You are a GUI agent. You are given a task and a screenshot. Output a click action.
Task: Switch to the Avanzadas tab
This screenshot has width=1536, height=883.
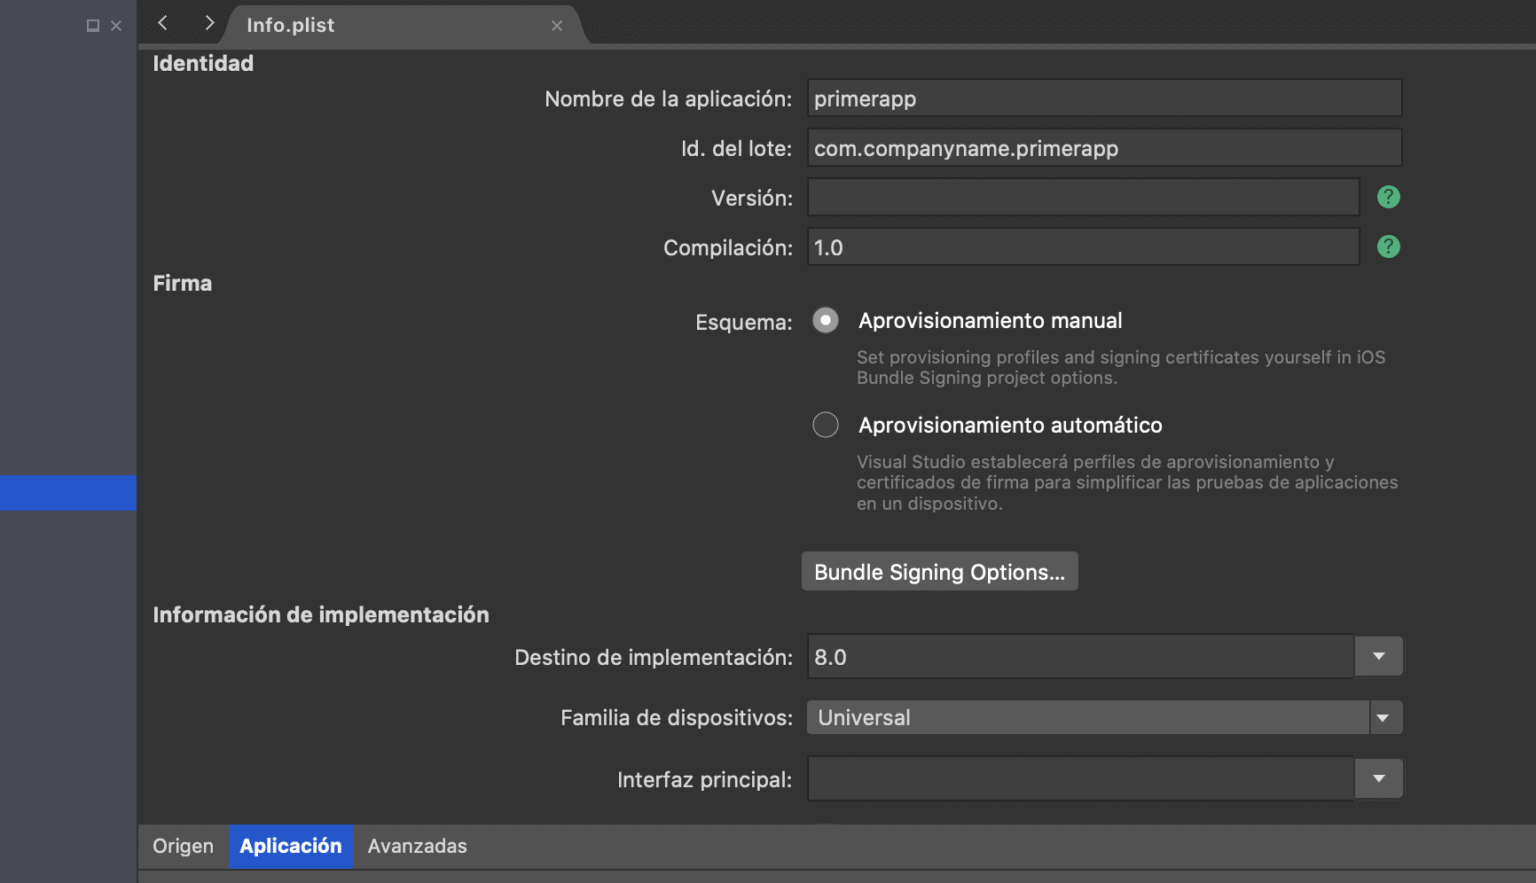click(417, 846)
